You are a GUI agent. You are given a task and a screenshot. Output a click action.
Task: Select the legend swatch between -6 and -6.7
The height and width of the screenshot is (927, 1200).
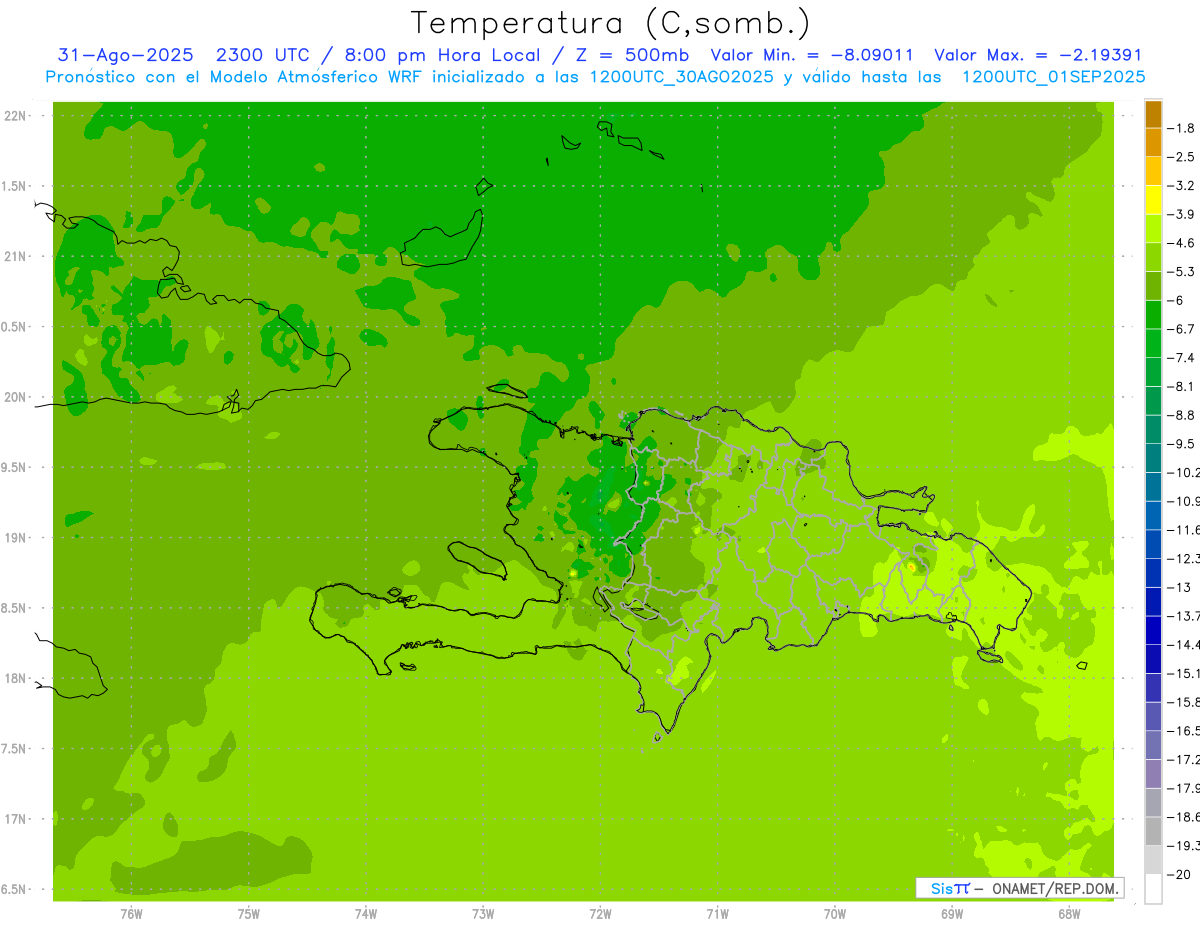1153,315
